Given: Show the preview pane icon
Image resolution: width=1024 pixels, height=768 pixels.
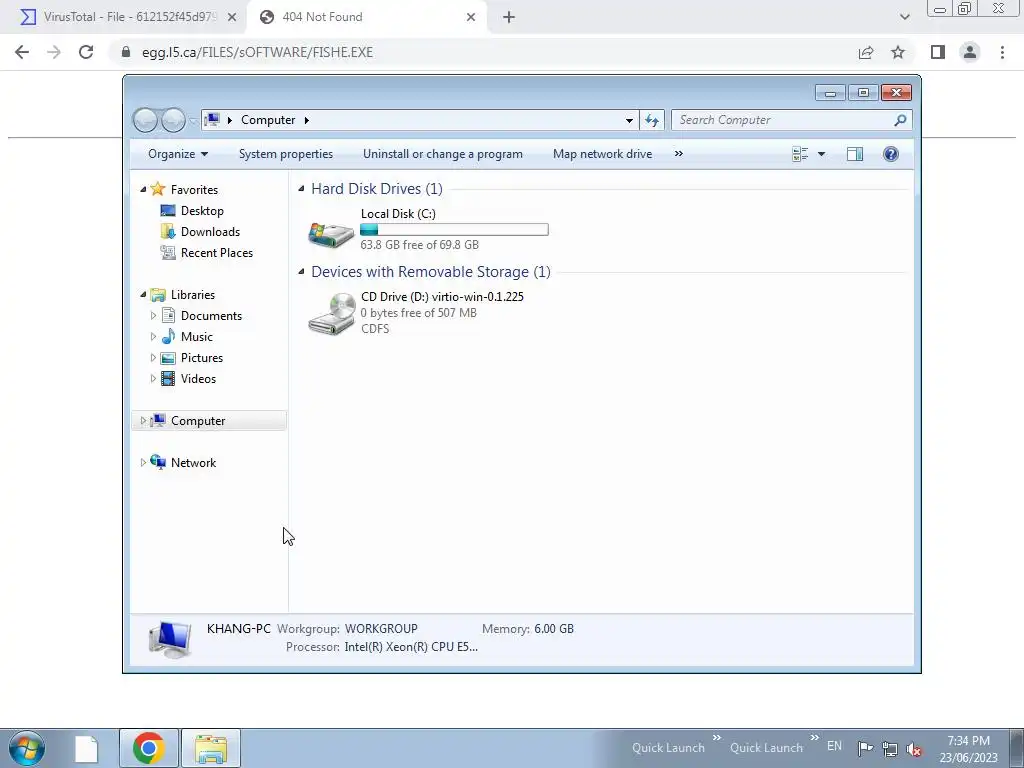Looking at the screenshot, I should coord(854,154).
